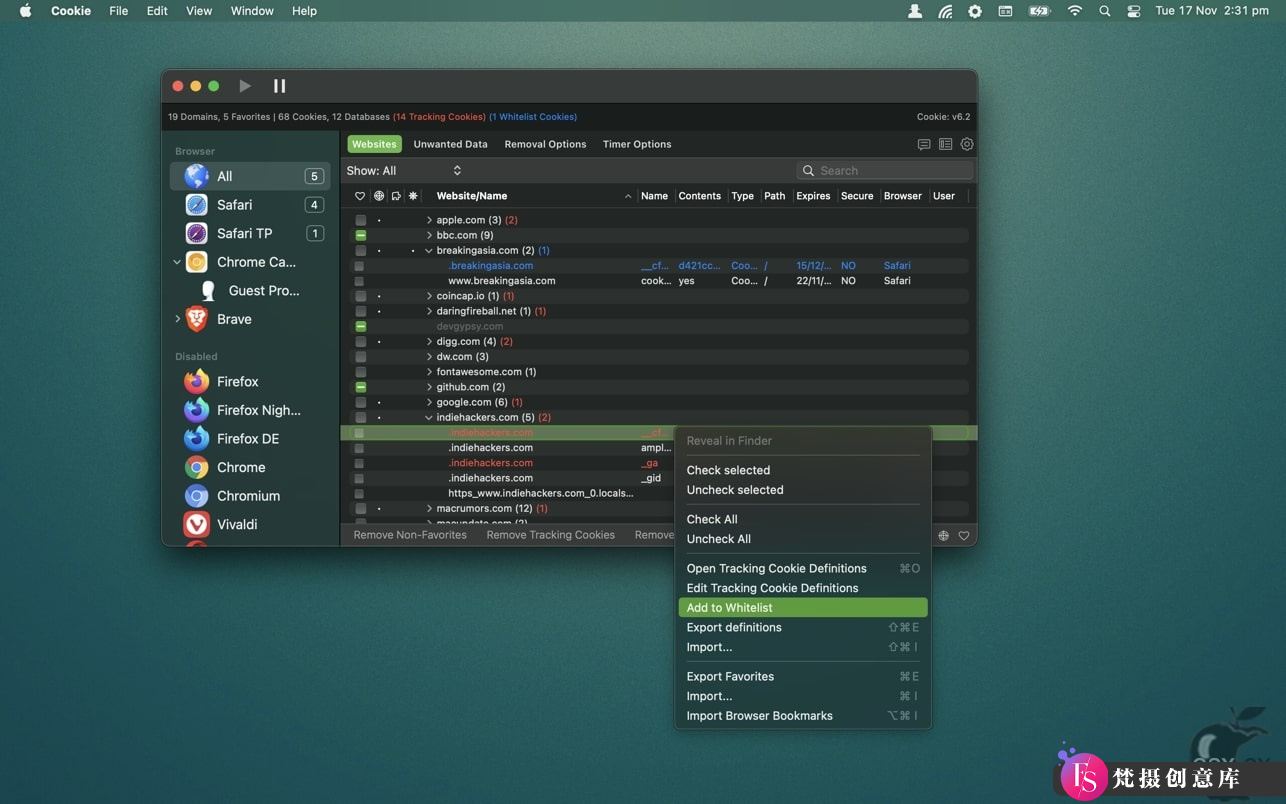Open the comment bubble icon in tab bar
Viewport: 1286px width, 804px height.
924,144
